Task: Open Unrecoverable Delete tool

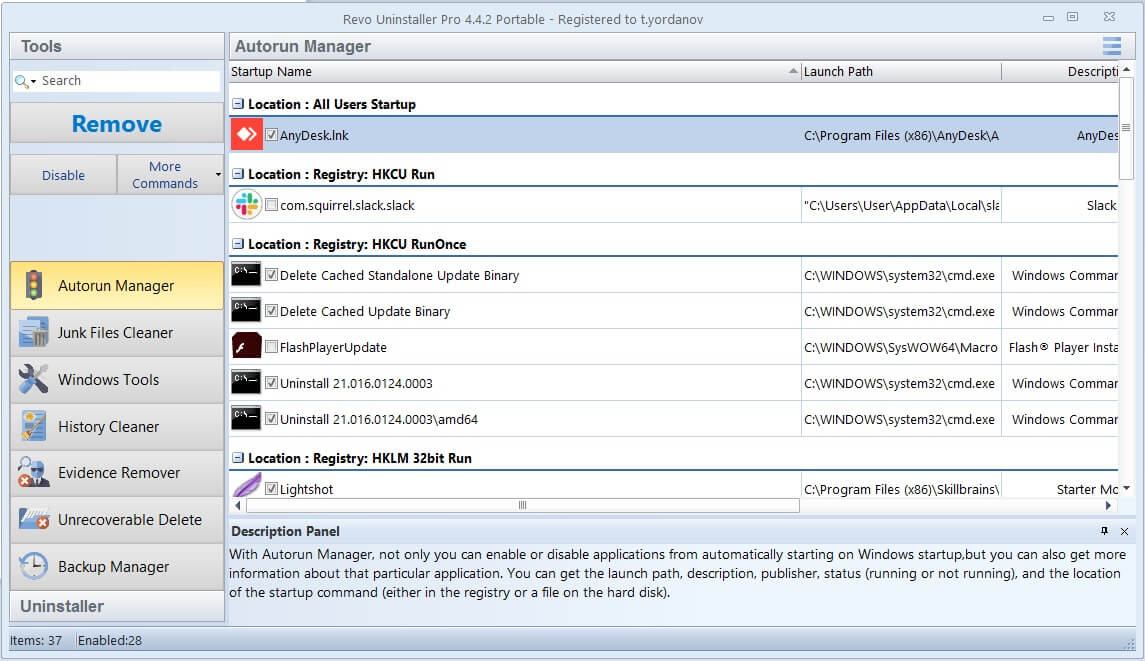Action: 117,519
